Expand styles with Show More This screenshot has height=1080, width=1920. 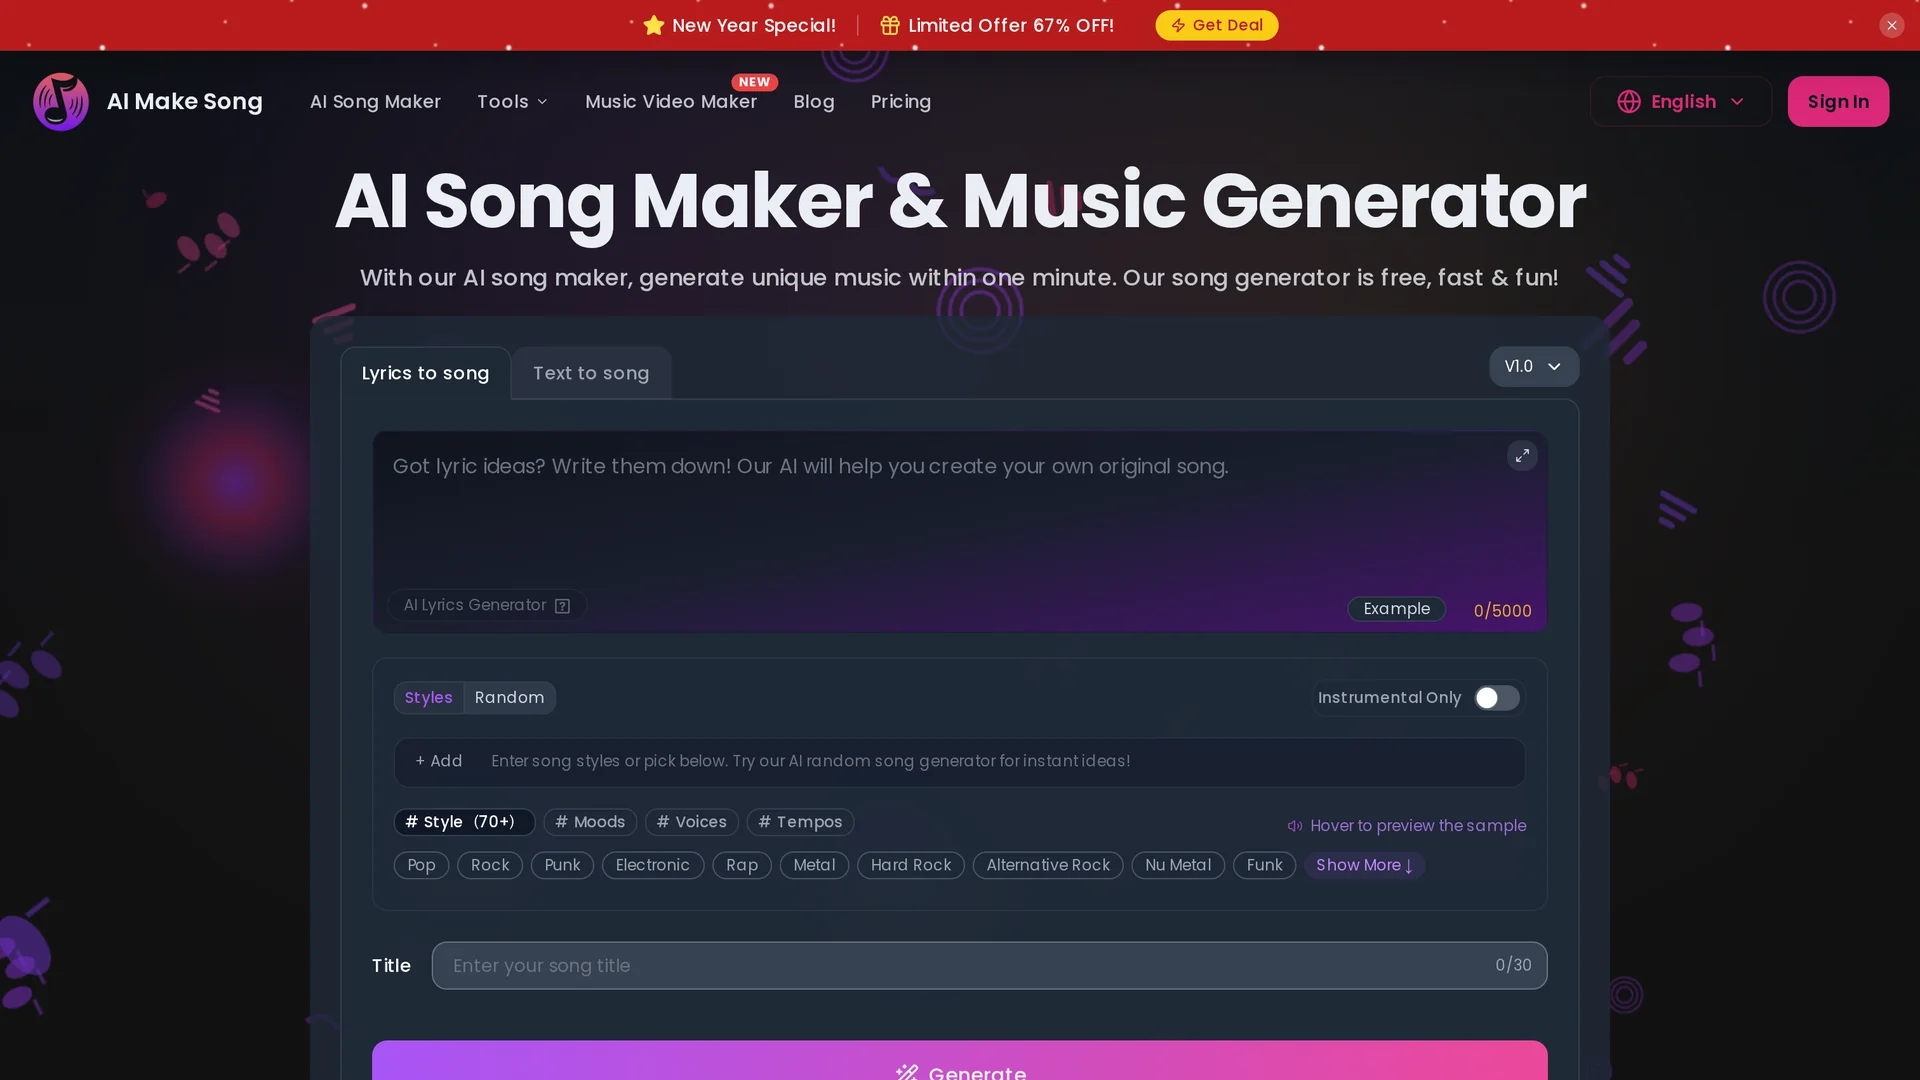1364,865
